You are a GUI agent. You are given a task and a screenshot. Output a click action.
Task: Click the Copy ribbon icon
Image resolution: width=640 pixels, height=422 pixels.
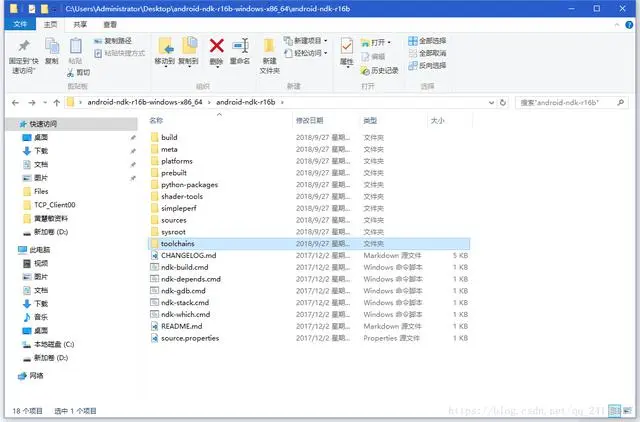(52, 46)
